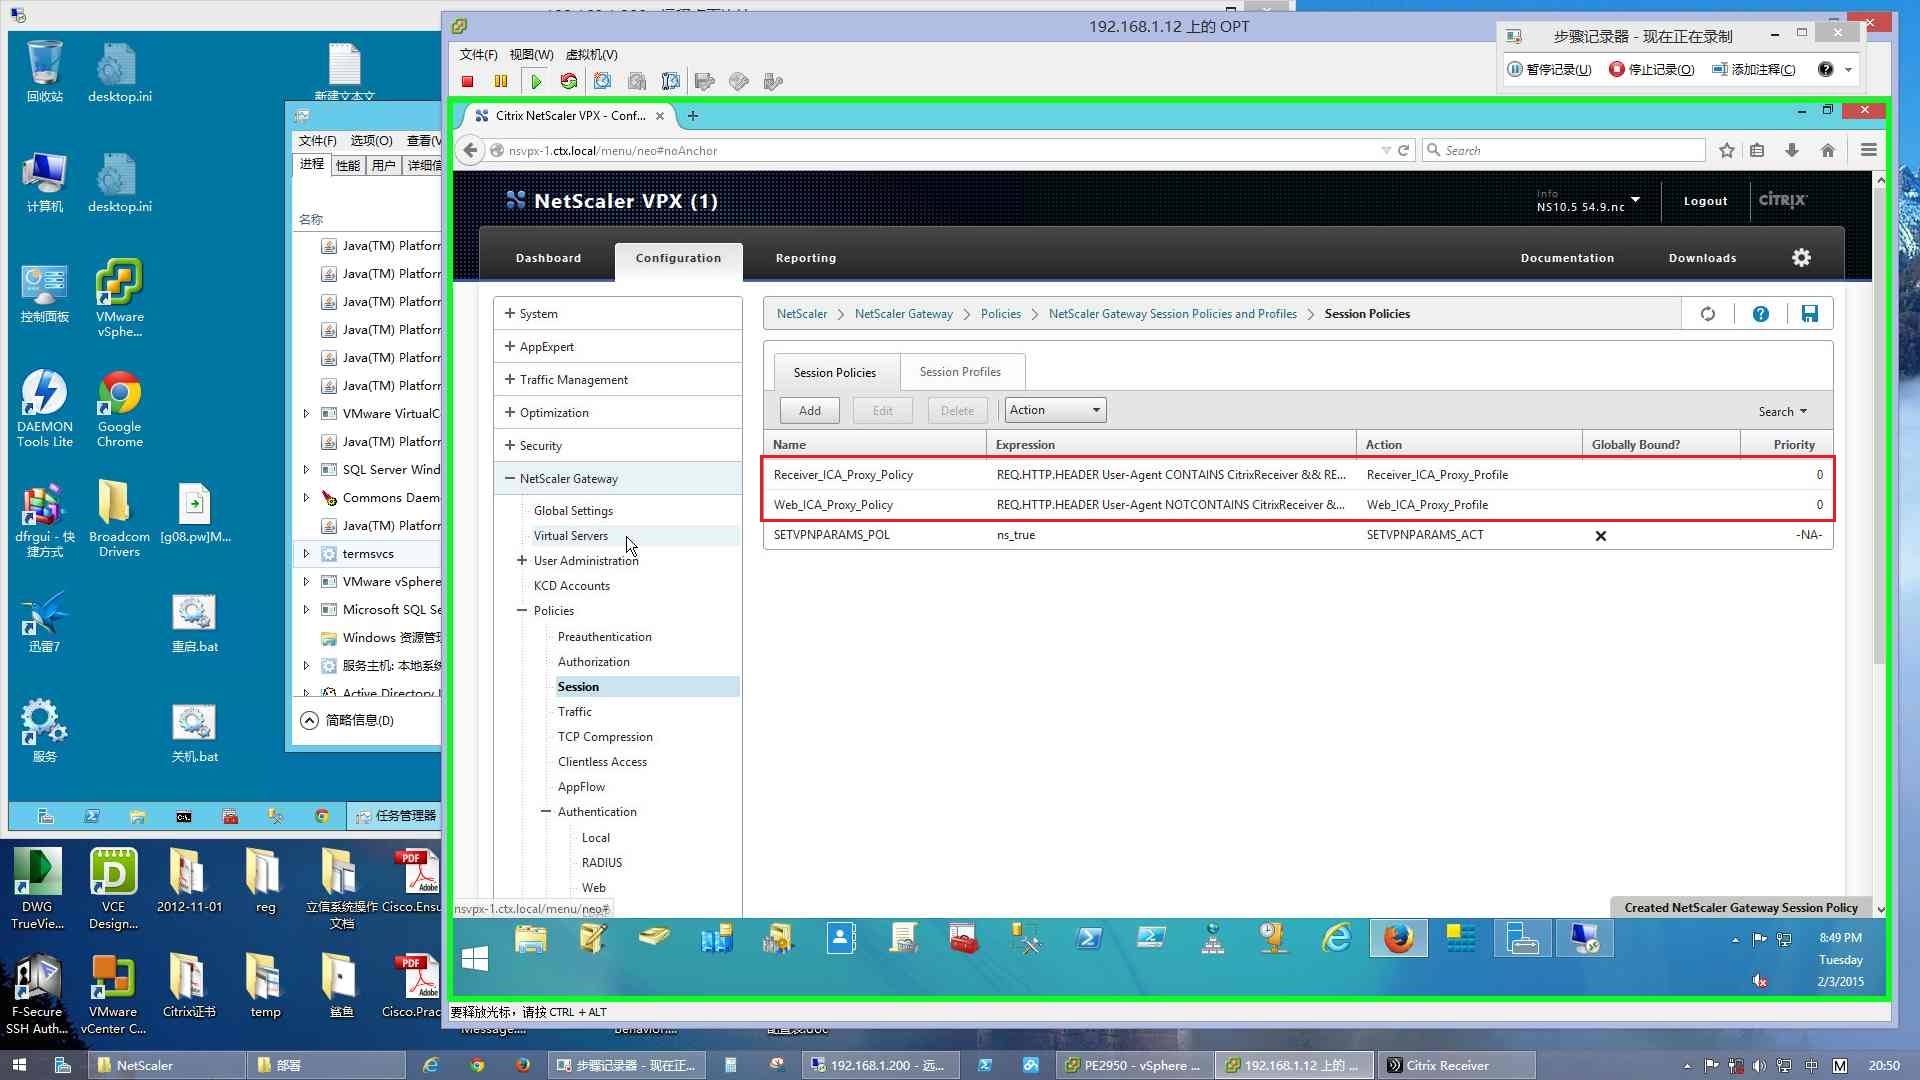Click Internet Explorer icon in VM taskbar
1920x1080 pixels.
tap(1337, 939)
